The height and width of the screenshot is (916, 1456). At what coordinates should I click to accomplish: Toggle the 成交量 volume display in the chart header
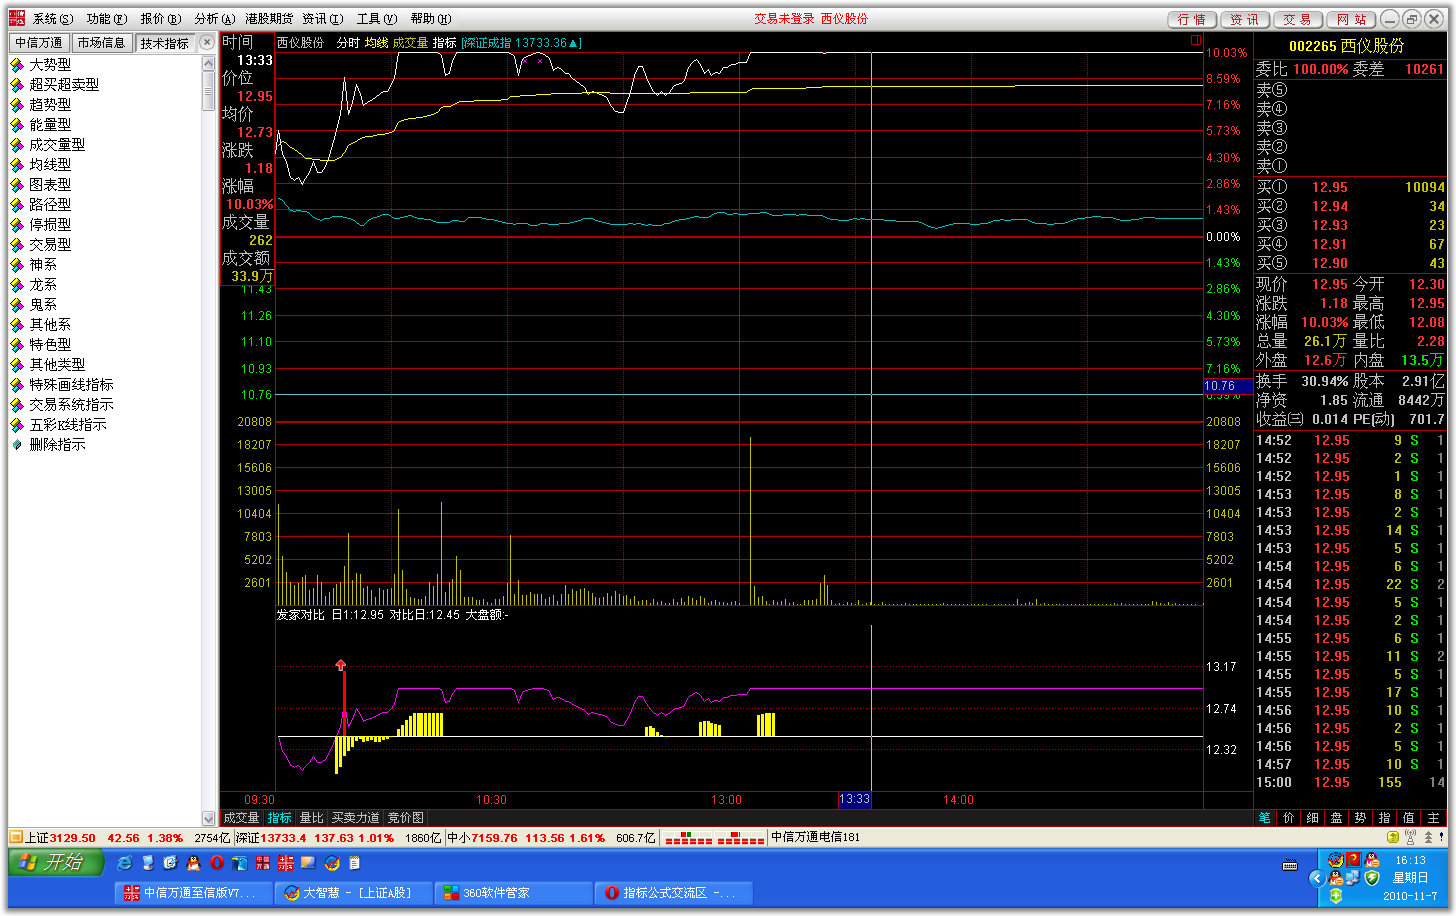coord(410,43)
